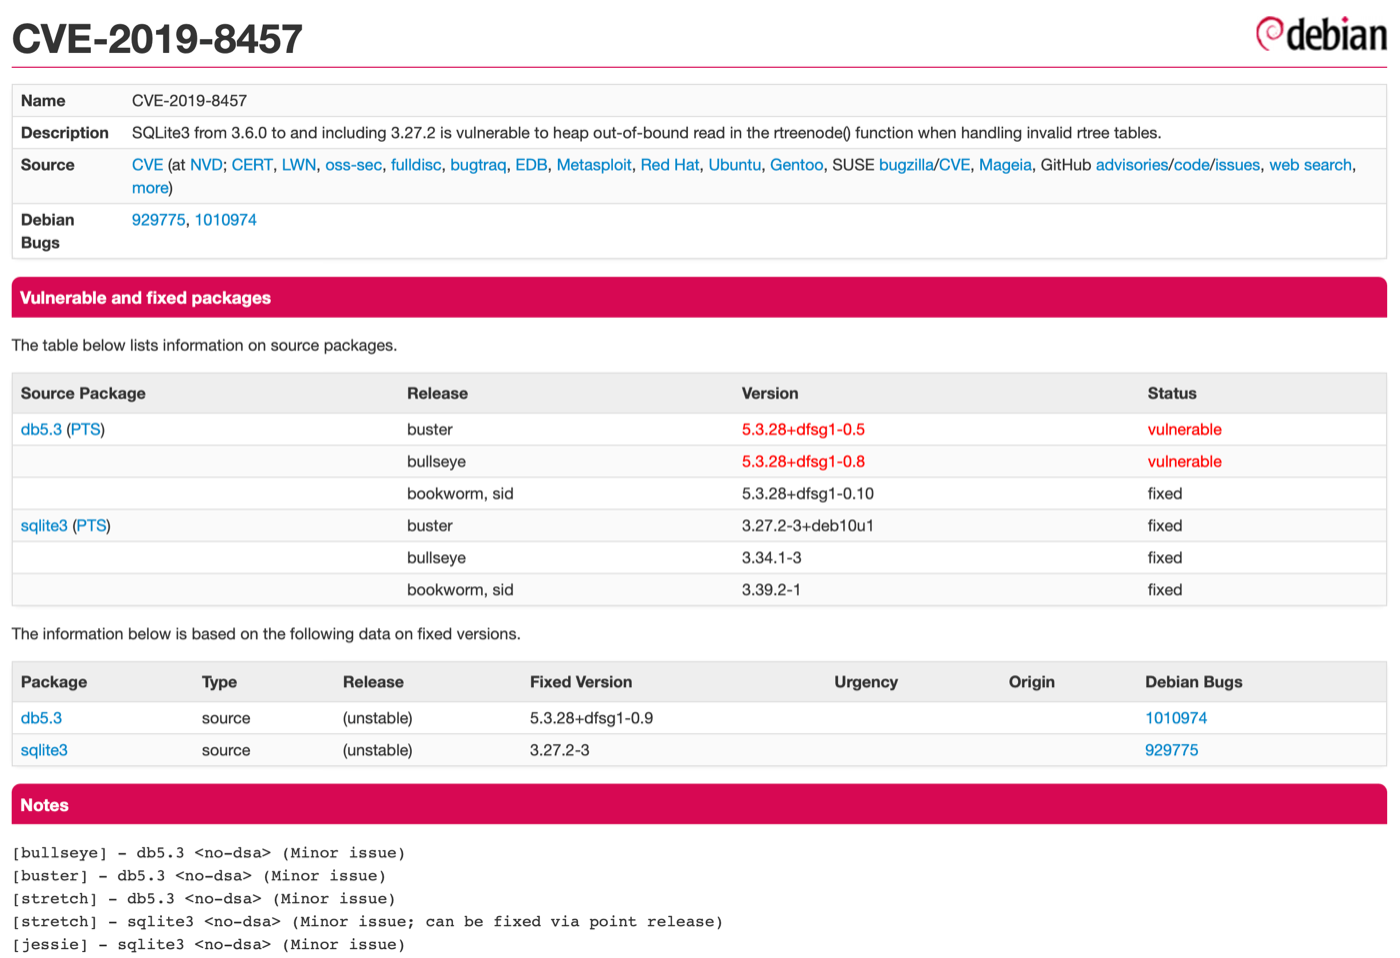This screenshot has height=958, width=1400.
Task: Open db5.3 link in fixed versions table
Action: click(x=41, y=718)
